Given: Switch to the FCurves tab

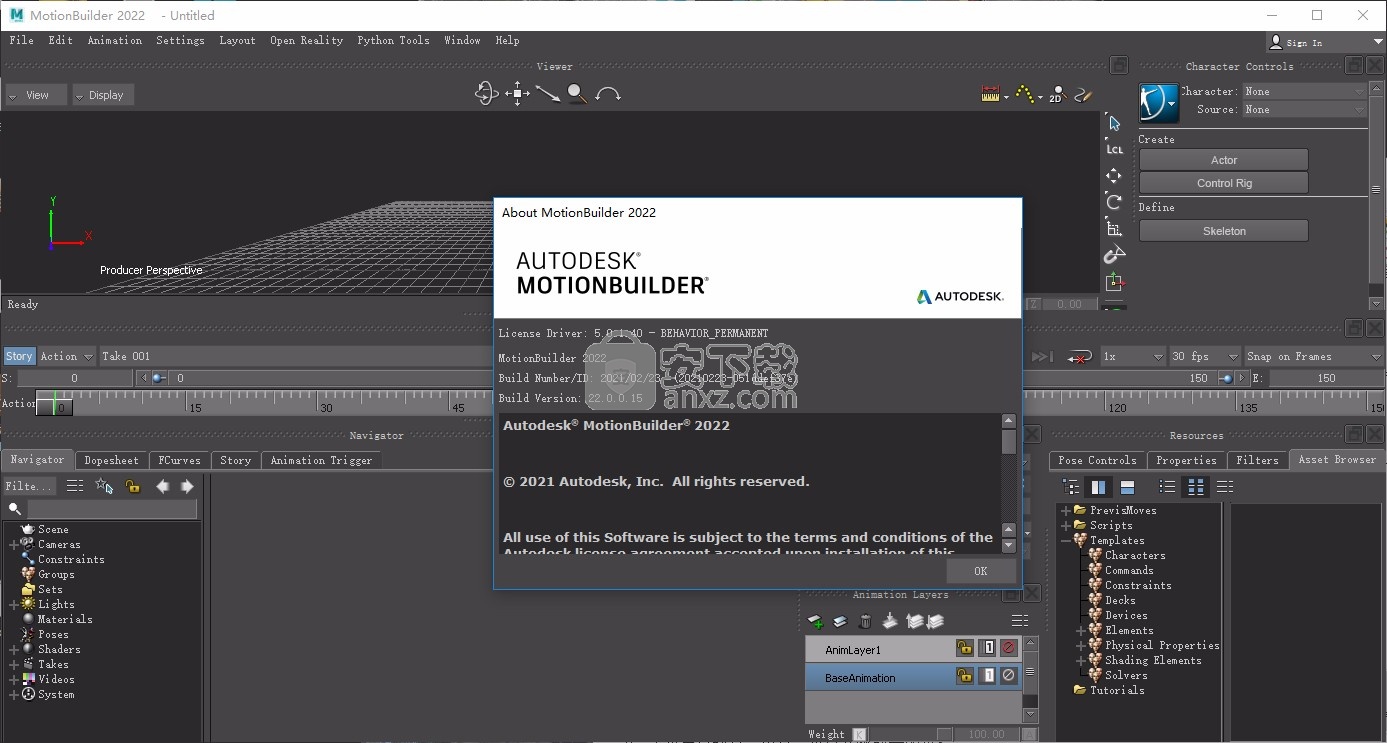Looking at the screenshot, I should tap(179, 460).
